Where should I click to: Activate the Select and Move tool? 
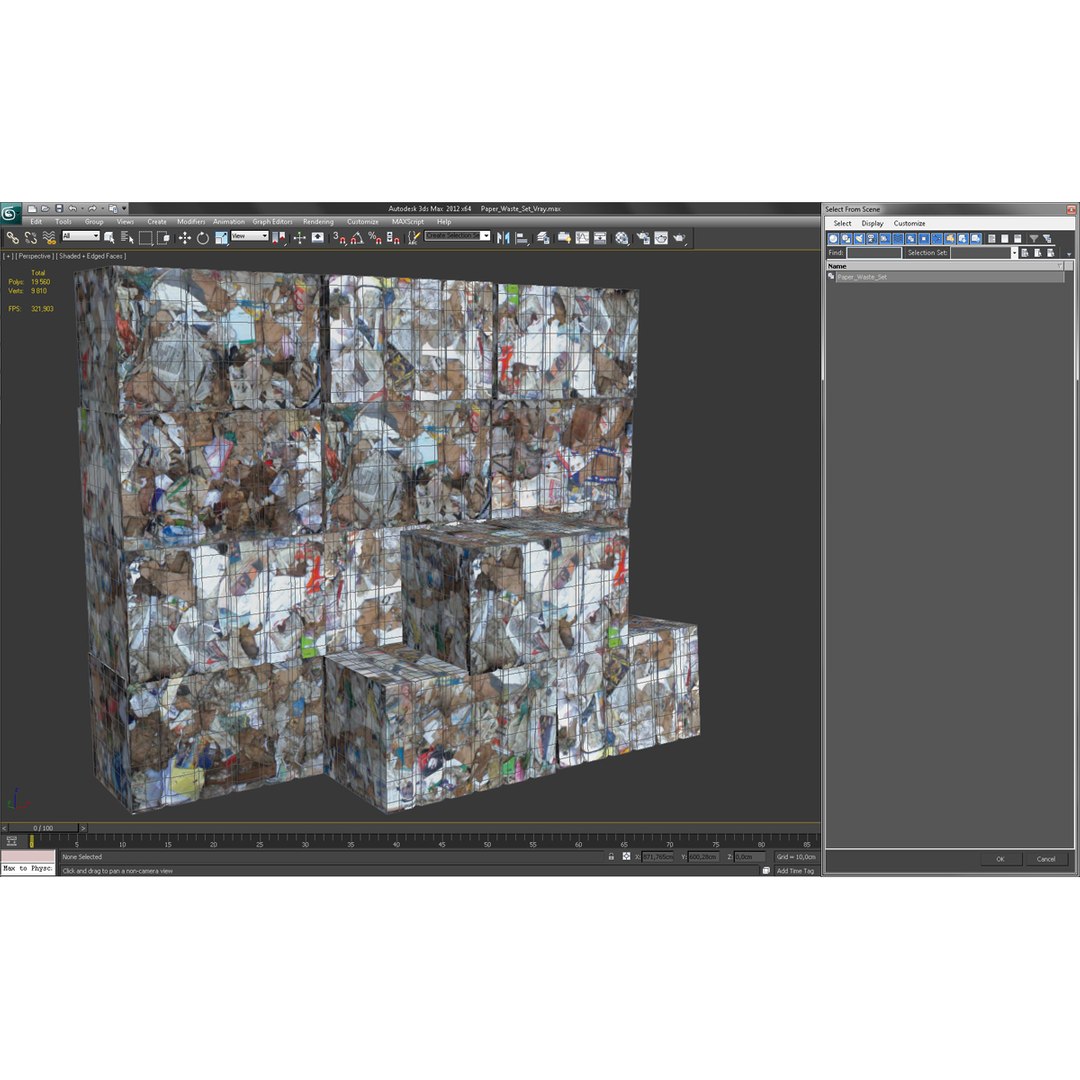[185, 238]
